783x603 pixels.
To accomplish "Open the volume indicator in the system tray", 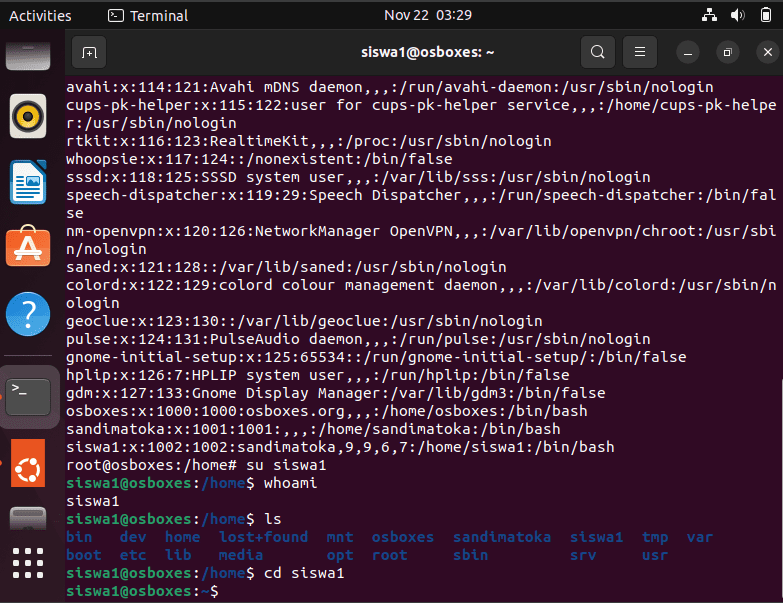I will 738,15.
